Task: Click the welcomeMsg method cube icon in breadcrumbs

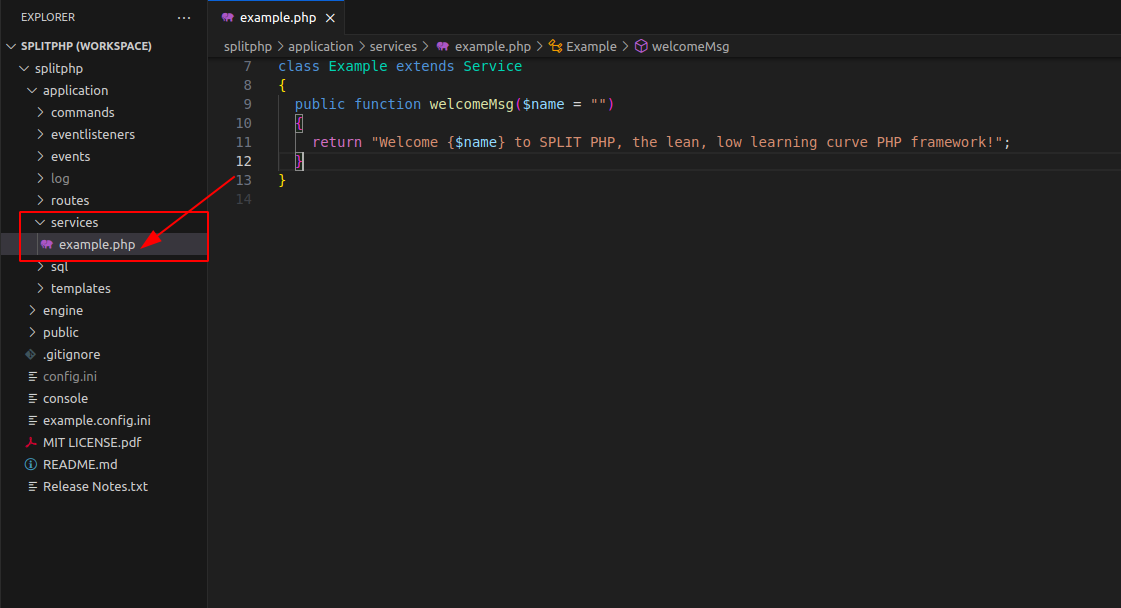Action: pyautogui.click(x=639, y=46)
